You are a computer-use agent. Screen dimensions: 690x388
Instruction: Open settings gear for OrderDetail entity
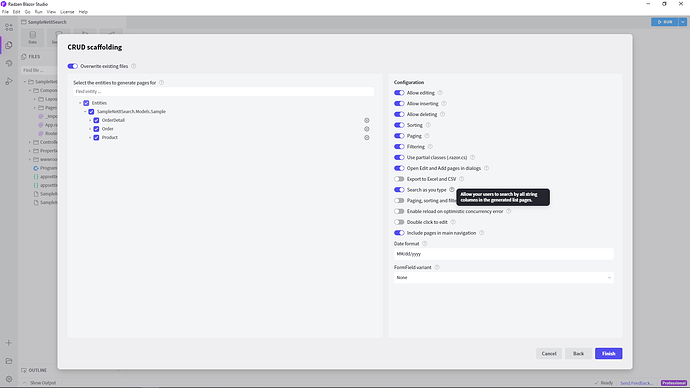[367, 120]
